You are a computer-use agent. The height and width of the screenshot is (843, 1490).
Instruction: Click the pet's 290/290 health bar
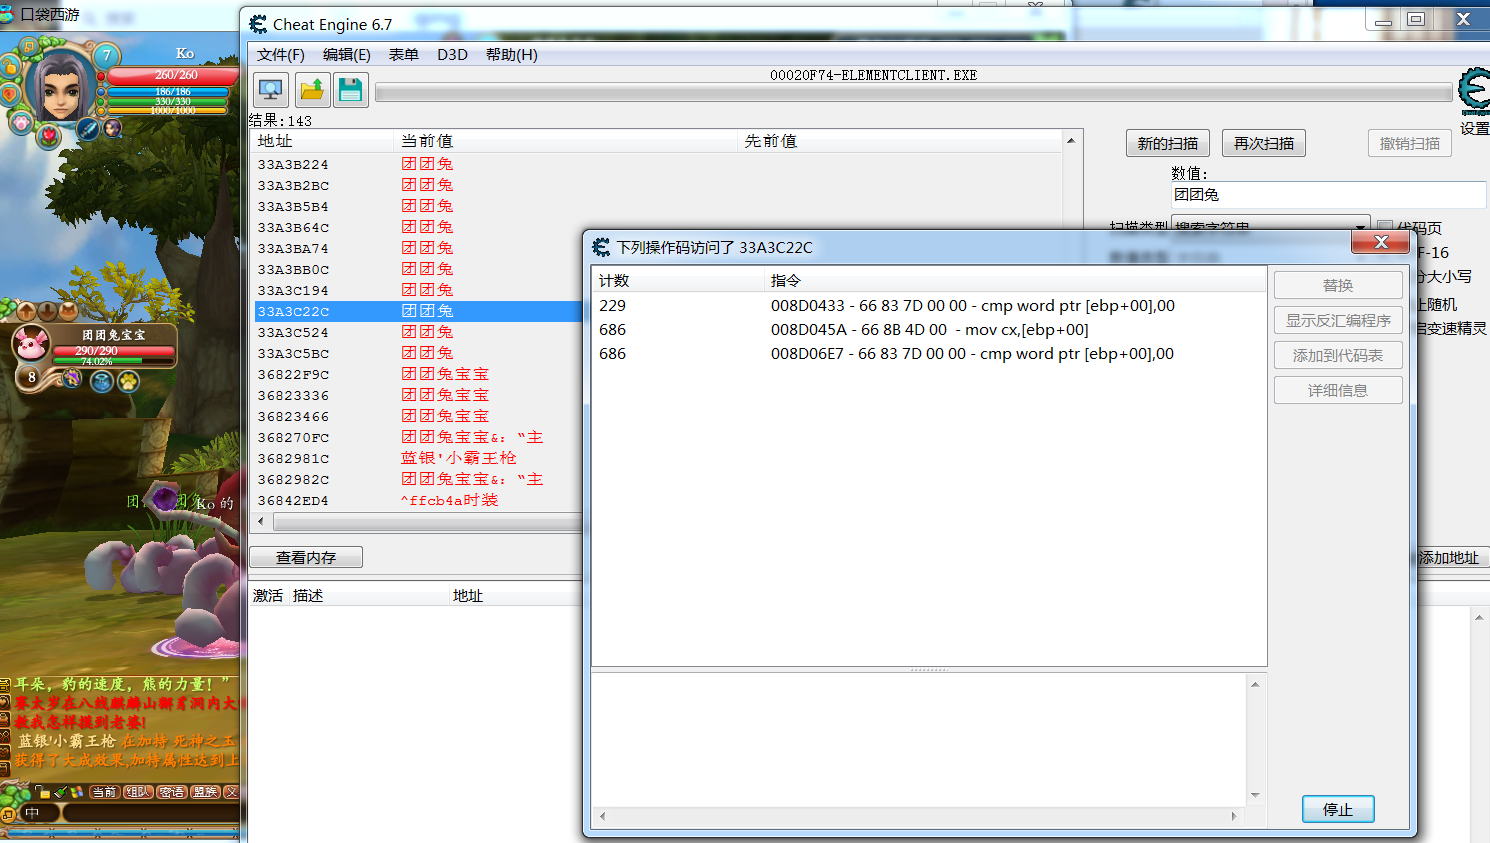(x=115, y=351)
